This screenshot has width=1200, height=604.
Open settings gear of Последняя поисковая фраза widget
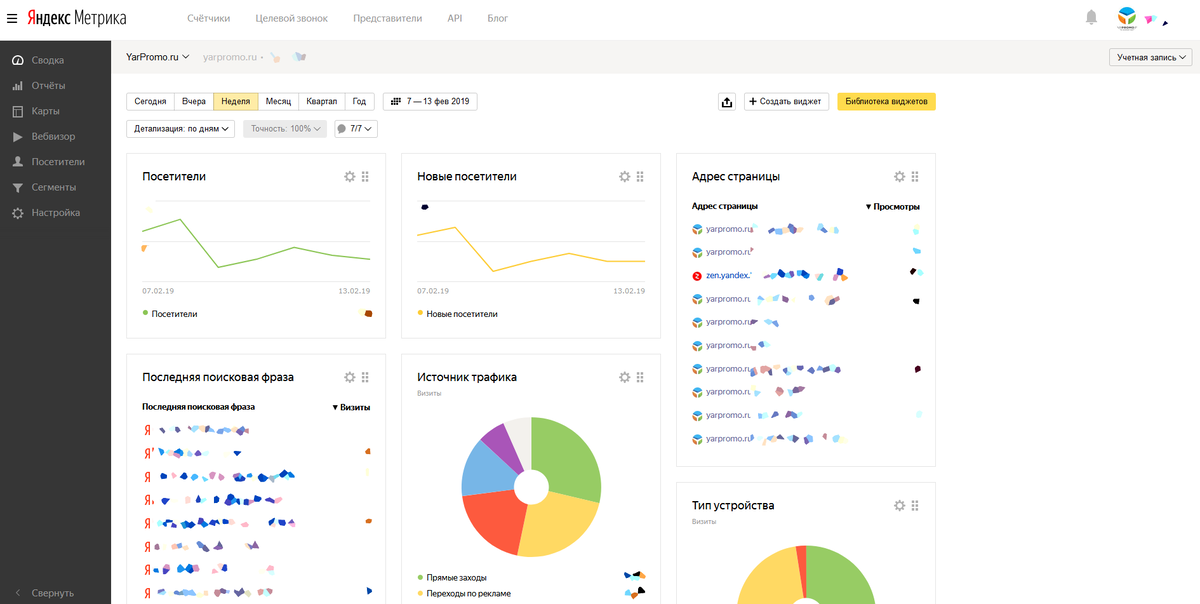[349, 377]
